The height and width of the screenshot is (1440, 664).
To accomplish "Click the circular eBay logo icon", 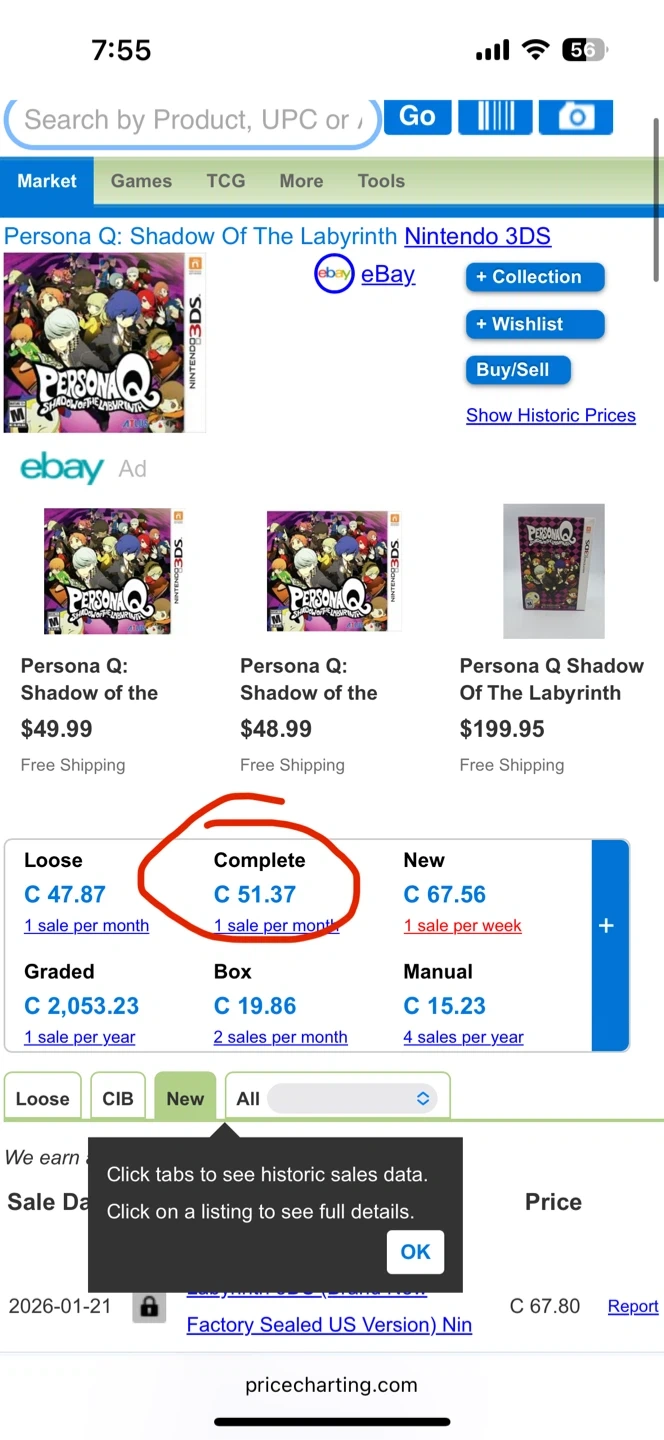I will click(334, 275).
